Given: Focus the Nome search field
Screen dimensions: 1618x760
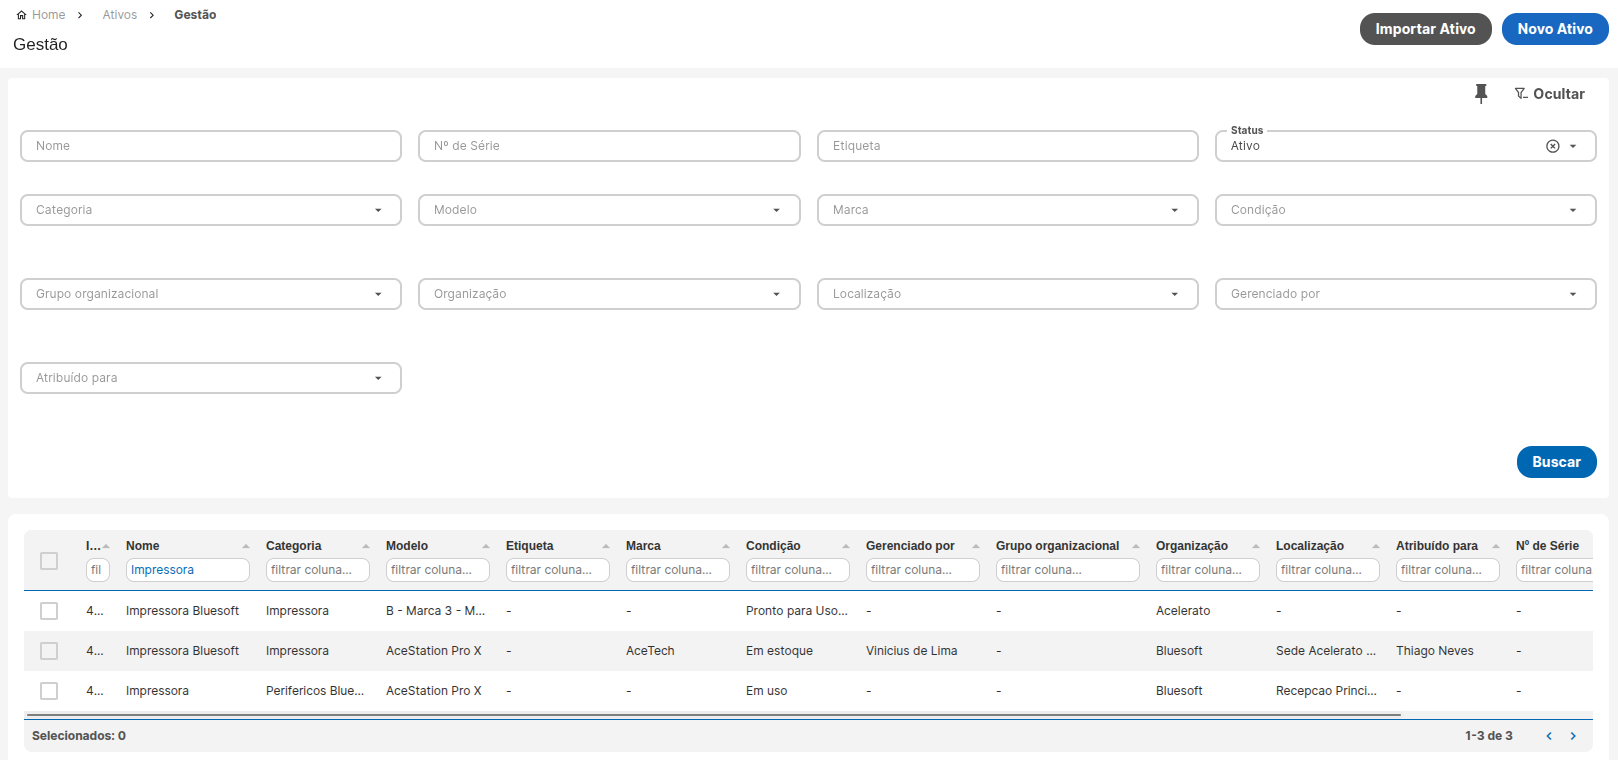Looking at the screenshot, I should point(211,146).
